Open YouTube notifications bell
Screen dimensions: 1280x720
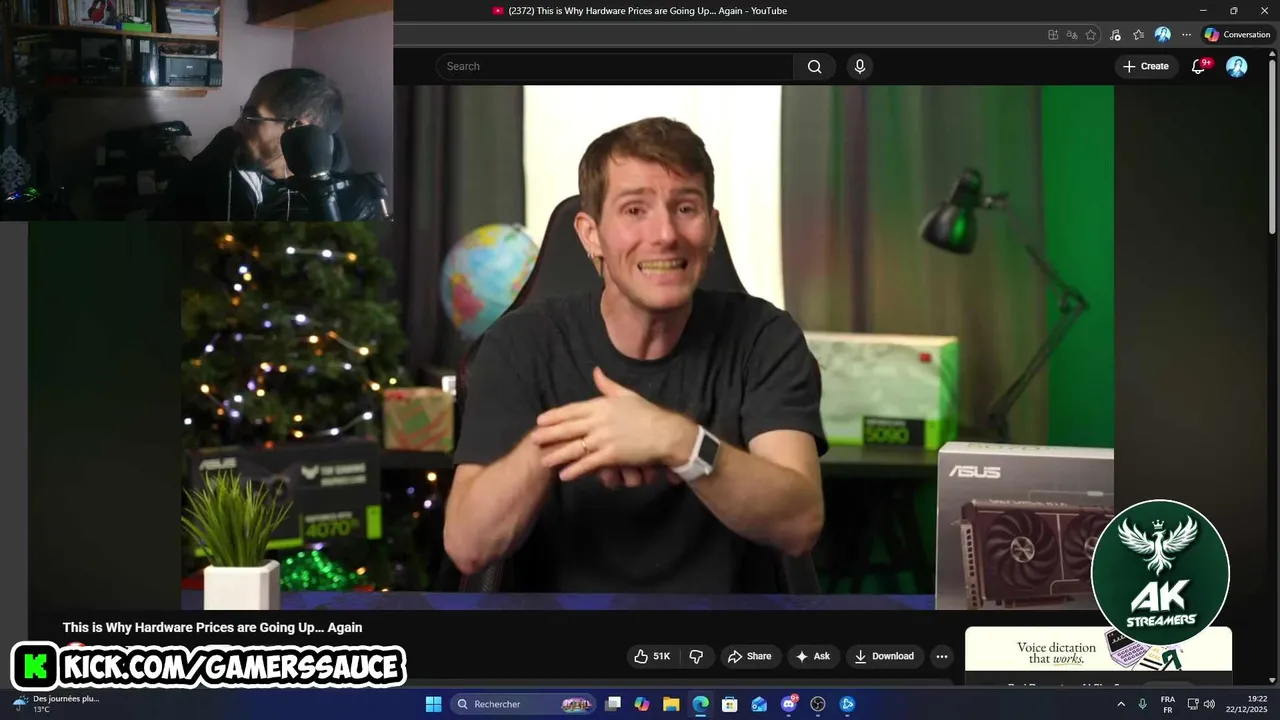click(1198, 66)
